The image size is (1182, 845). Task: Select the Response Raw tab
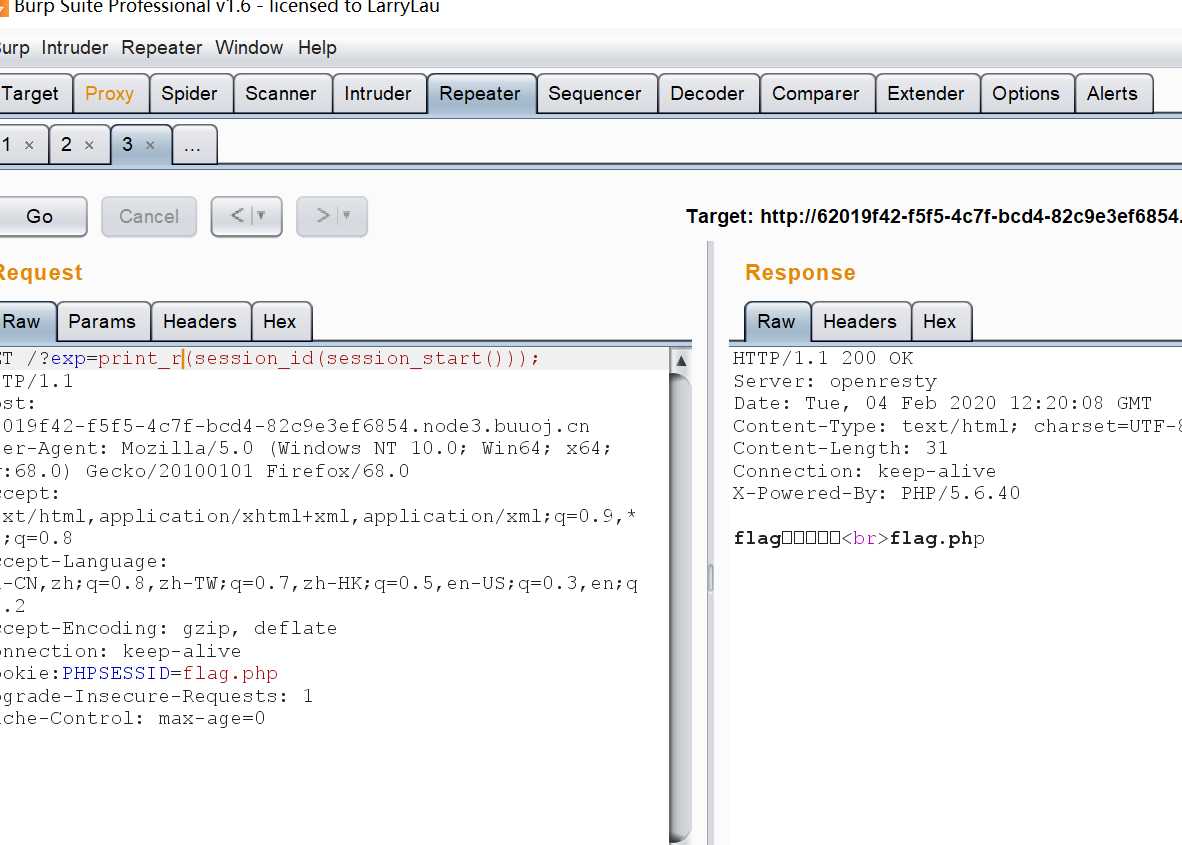[776, 322]
